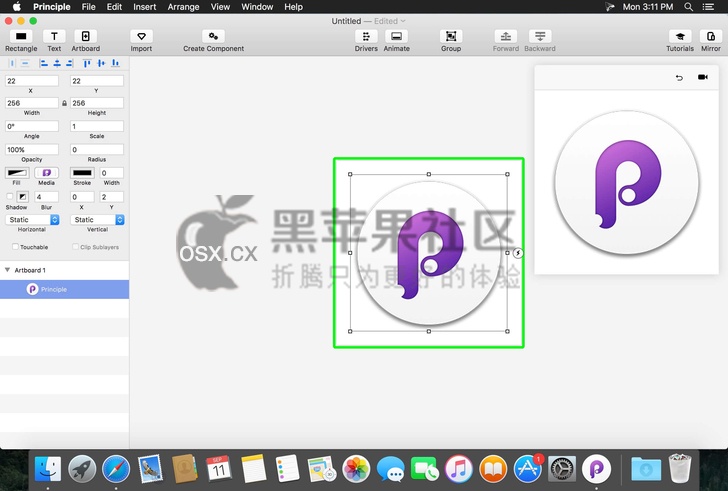Open Spotlight search in menu bar

coord(689,7)
